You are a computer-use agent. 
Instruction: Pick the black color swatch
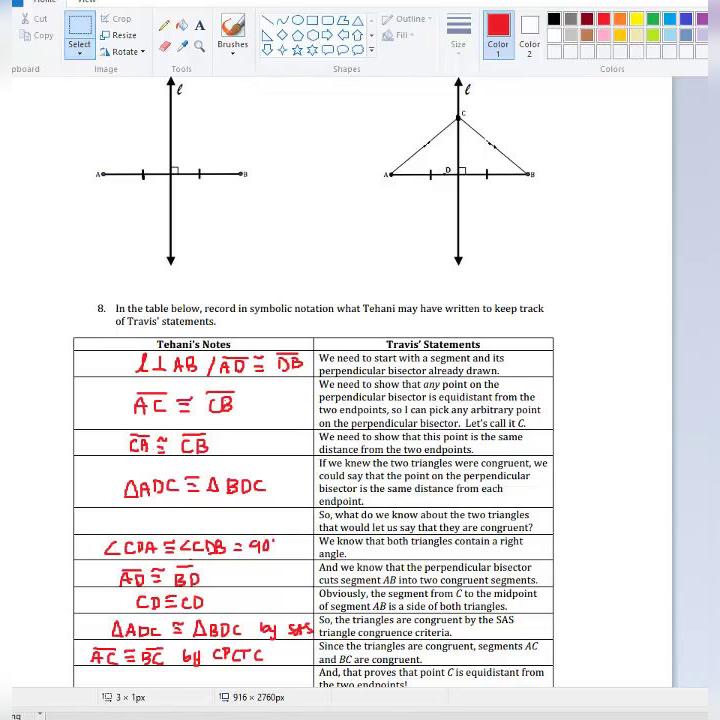coord(554,19)
